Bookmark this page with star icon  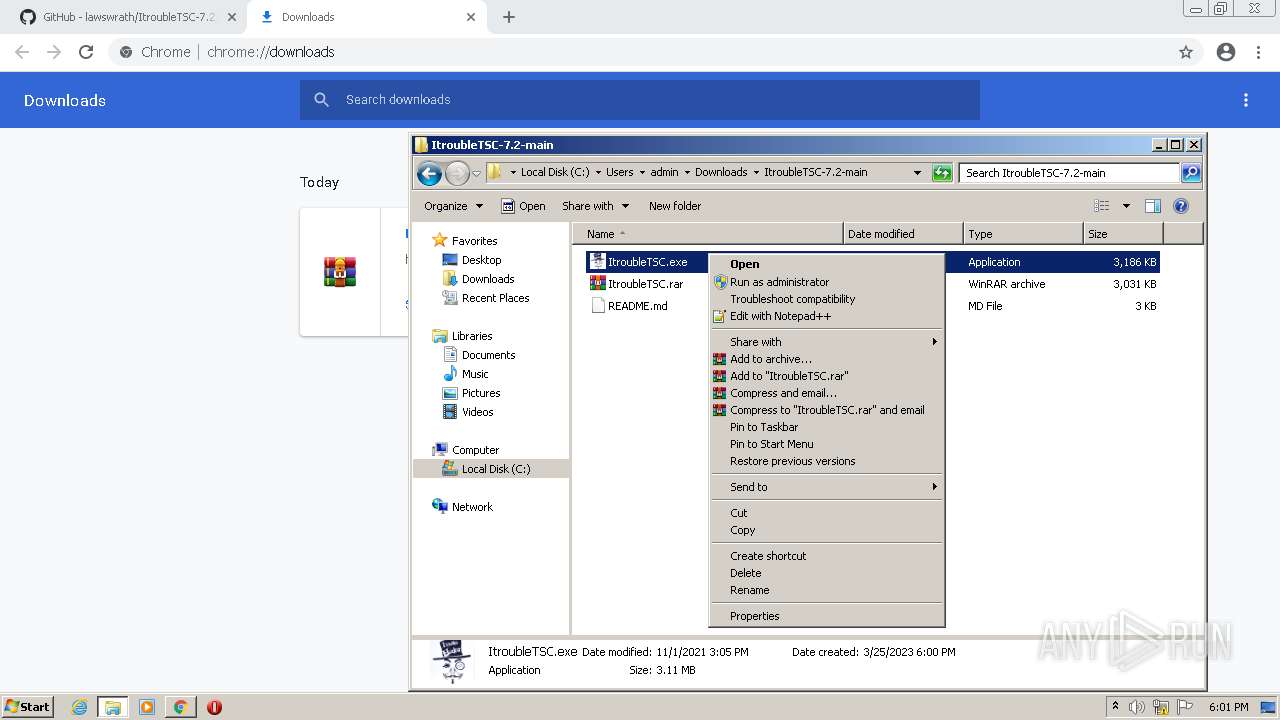point(1186,52)
